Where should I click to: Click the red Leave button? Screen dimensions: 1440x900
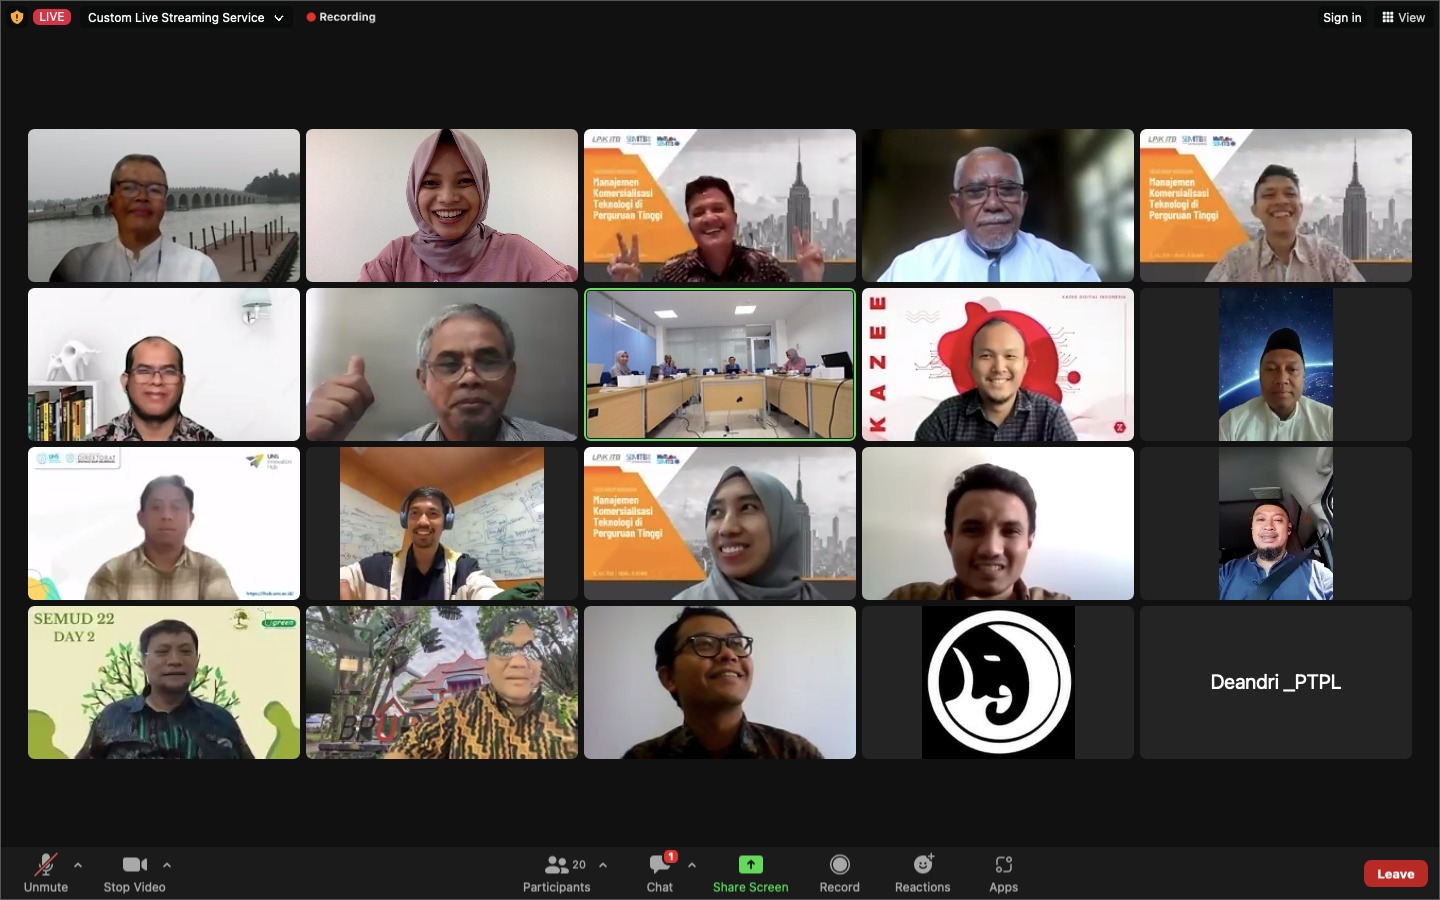pos(1395,873)
